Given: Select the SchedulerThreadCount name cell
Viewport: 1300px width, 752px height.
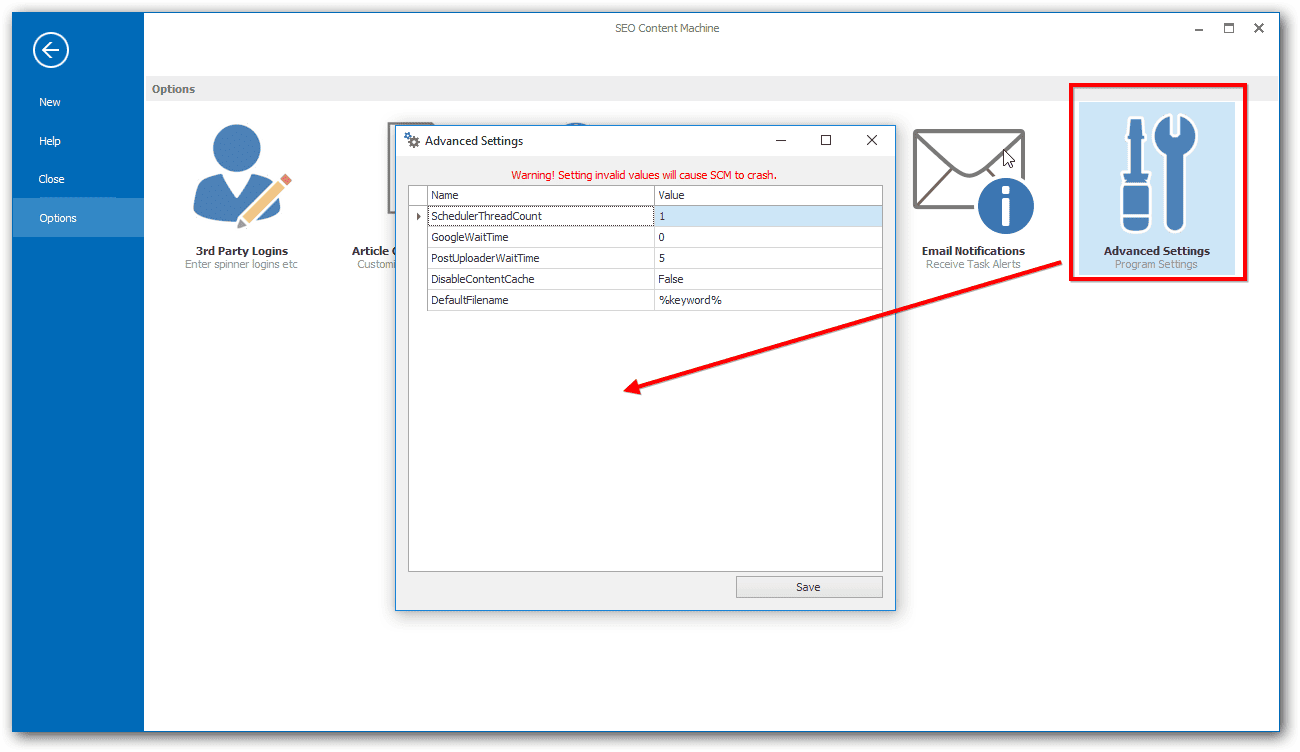Looking at the screenshot, I should 541,216.
